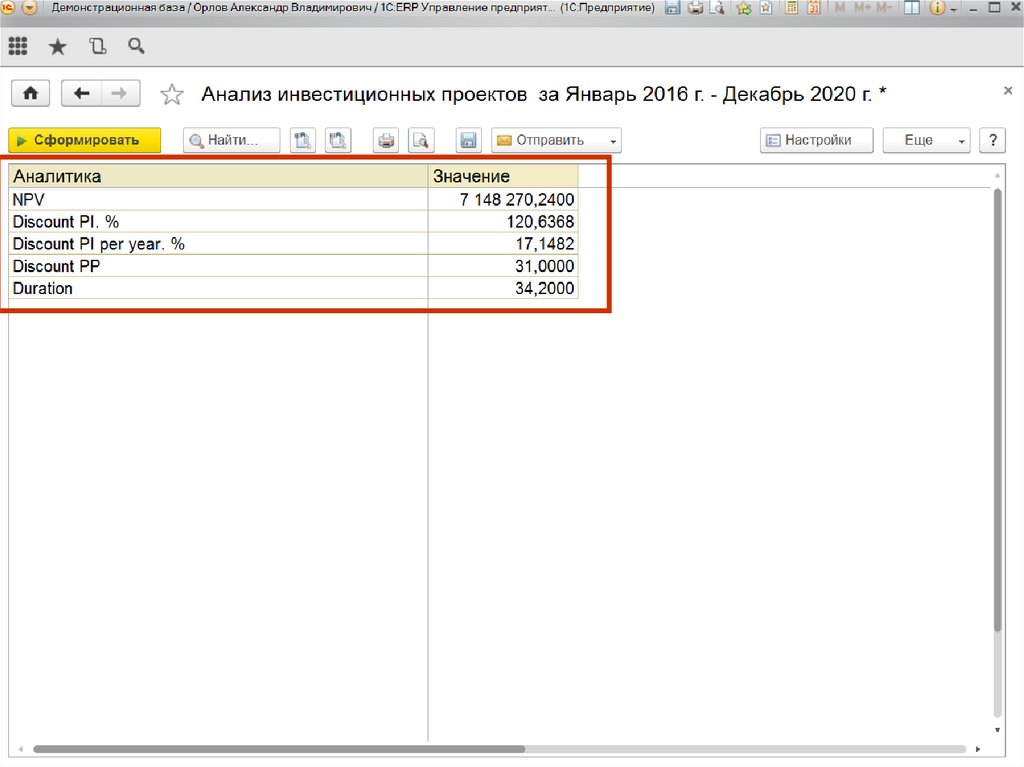1024x767 pixels.
Task: Select the Аналитика column header
Action: point(218,176)
